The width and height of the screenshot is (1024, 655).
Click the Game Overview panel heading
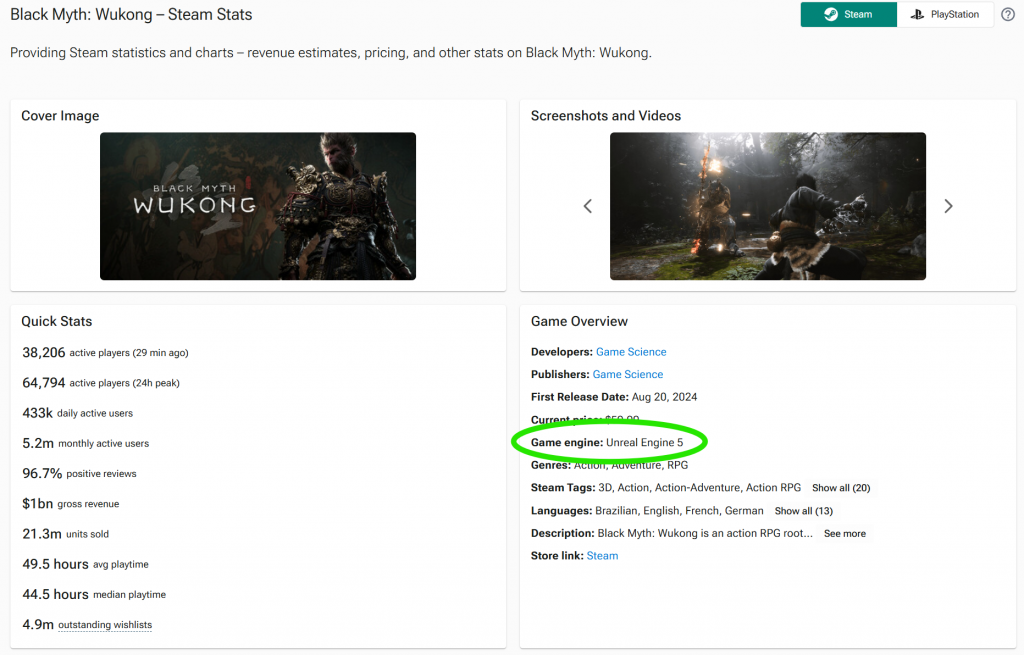click(x=579, y=321)
